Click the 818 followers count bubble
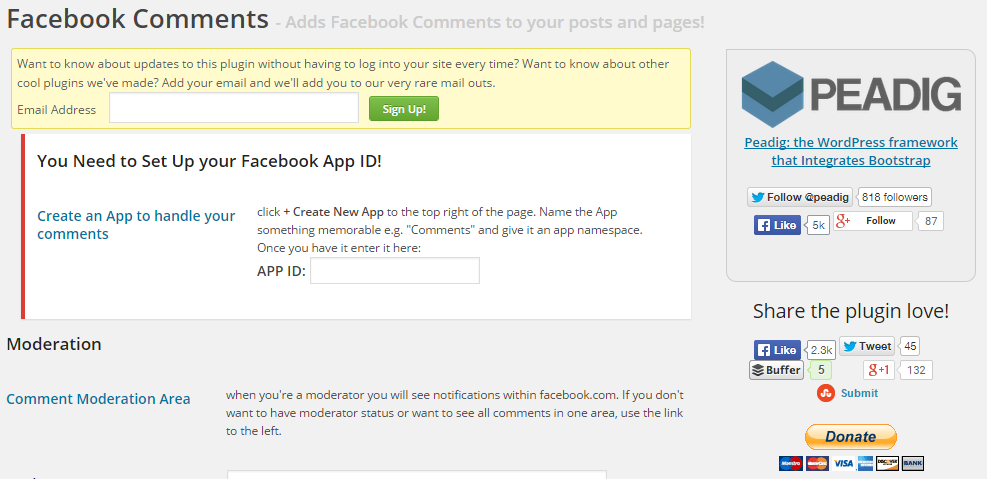The height and width of the screenshot is (479, 987). (894, 197)
